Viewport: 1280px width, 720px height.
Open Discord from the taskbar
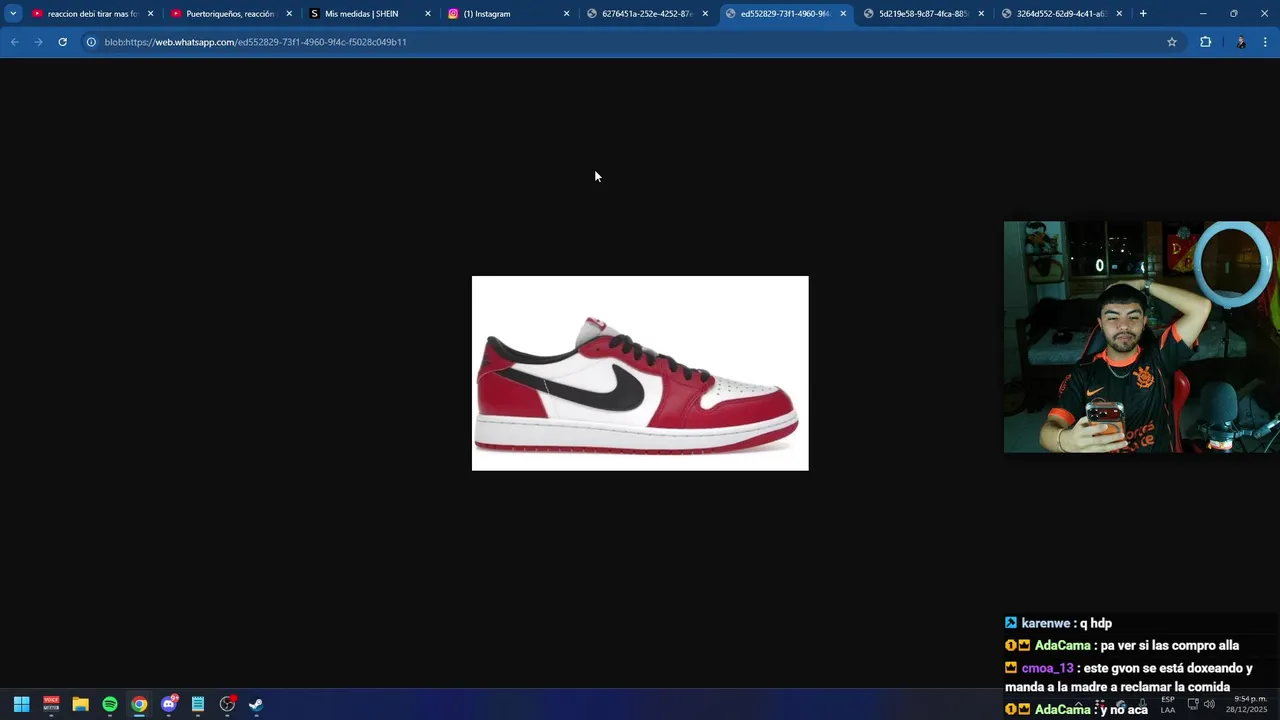click(x=169, y=704)
